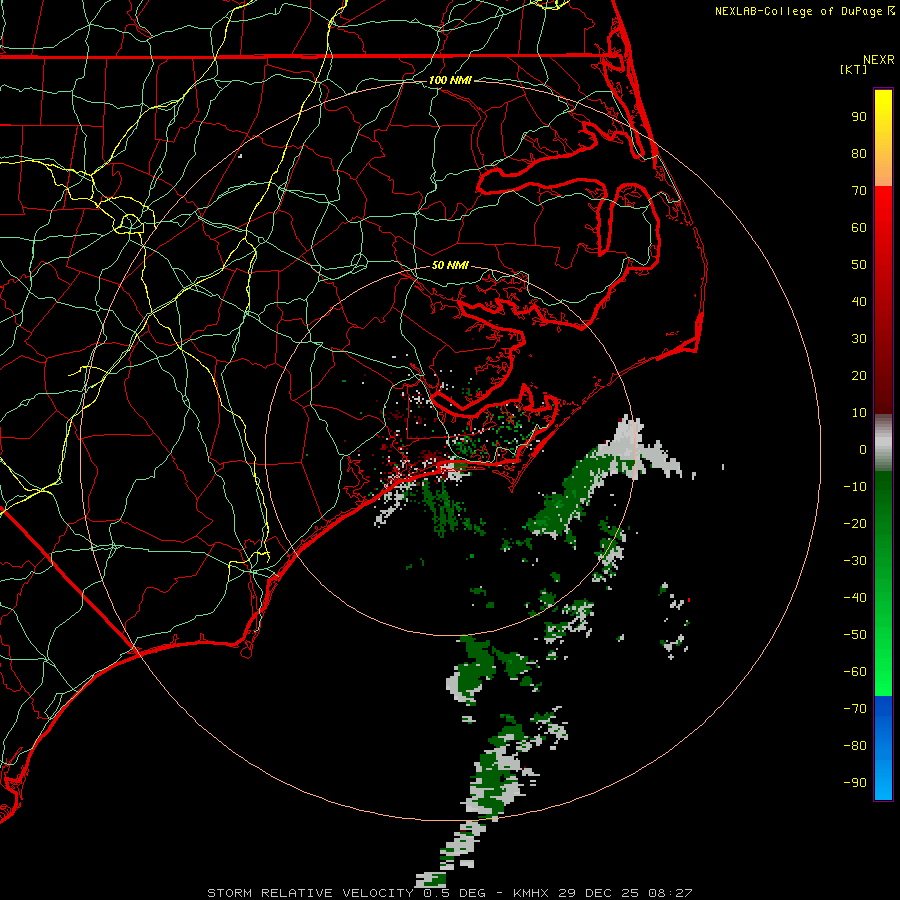The width and height of the screenshot is (900, 900).
Task: Select the positive 70 knot scale value
Action: click(859, 191)
